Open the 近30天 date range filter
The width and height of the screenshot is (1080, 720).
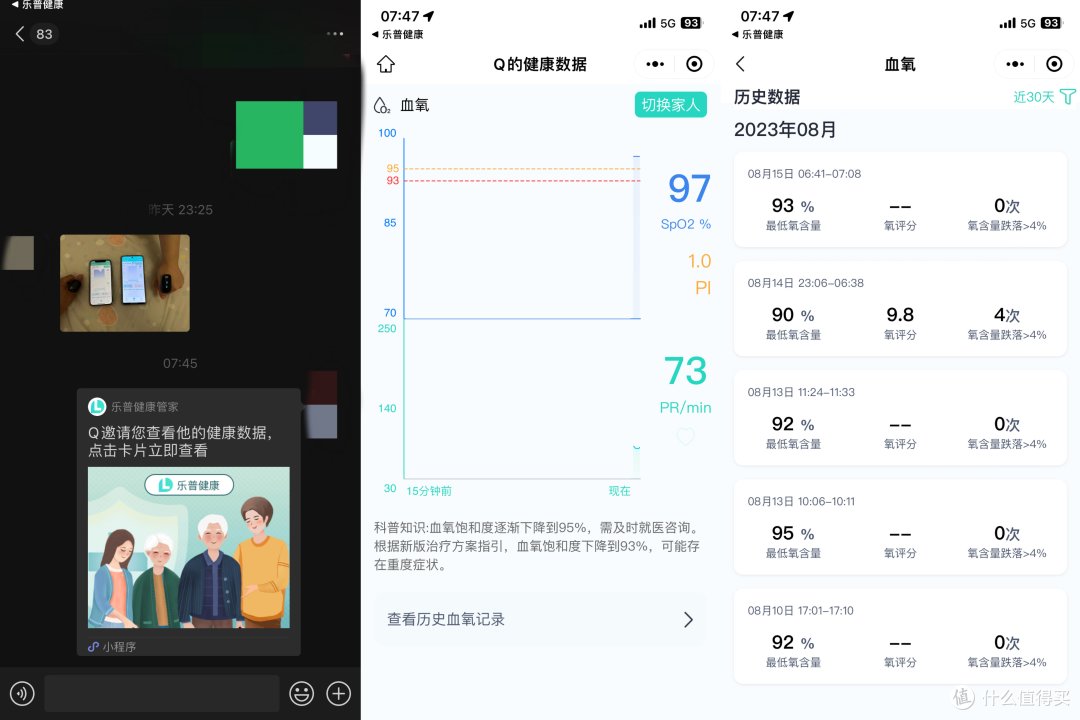[1033, 97]
